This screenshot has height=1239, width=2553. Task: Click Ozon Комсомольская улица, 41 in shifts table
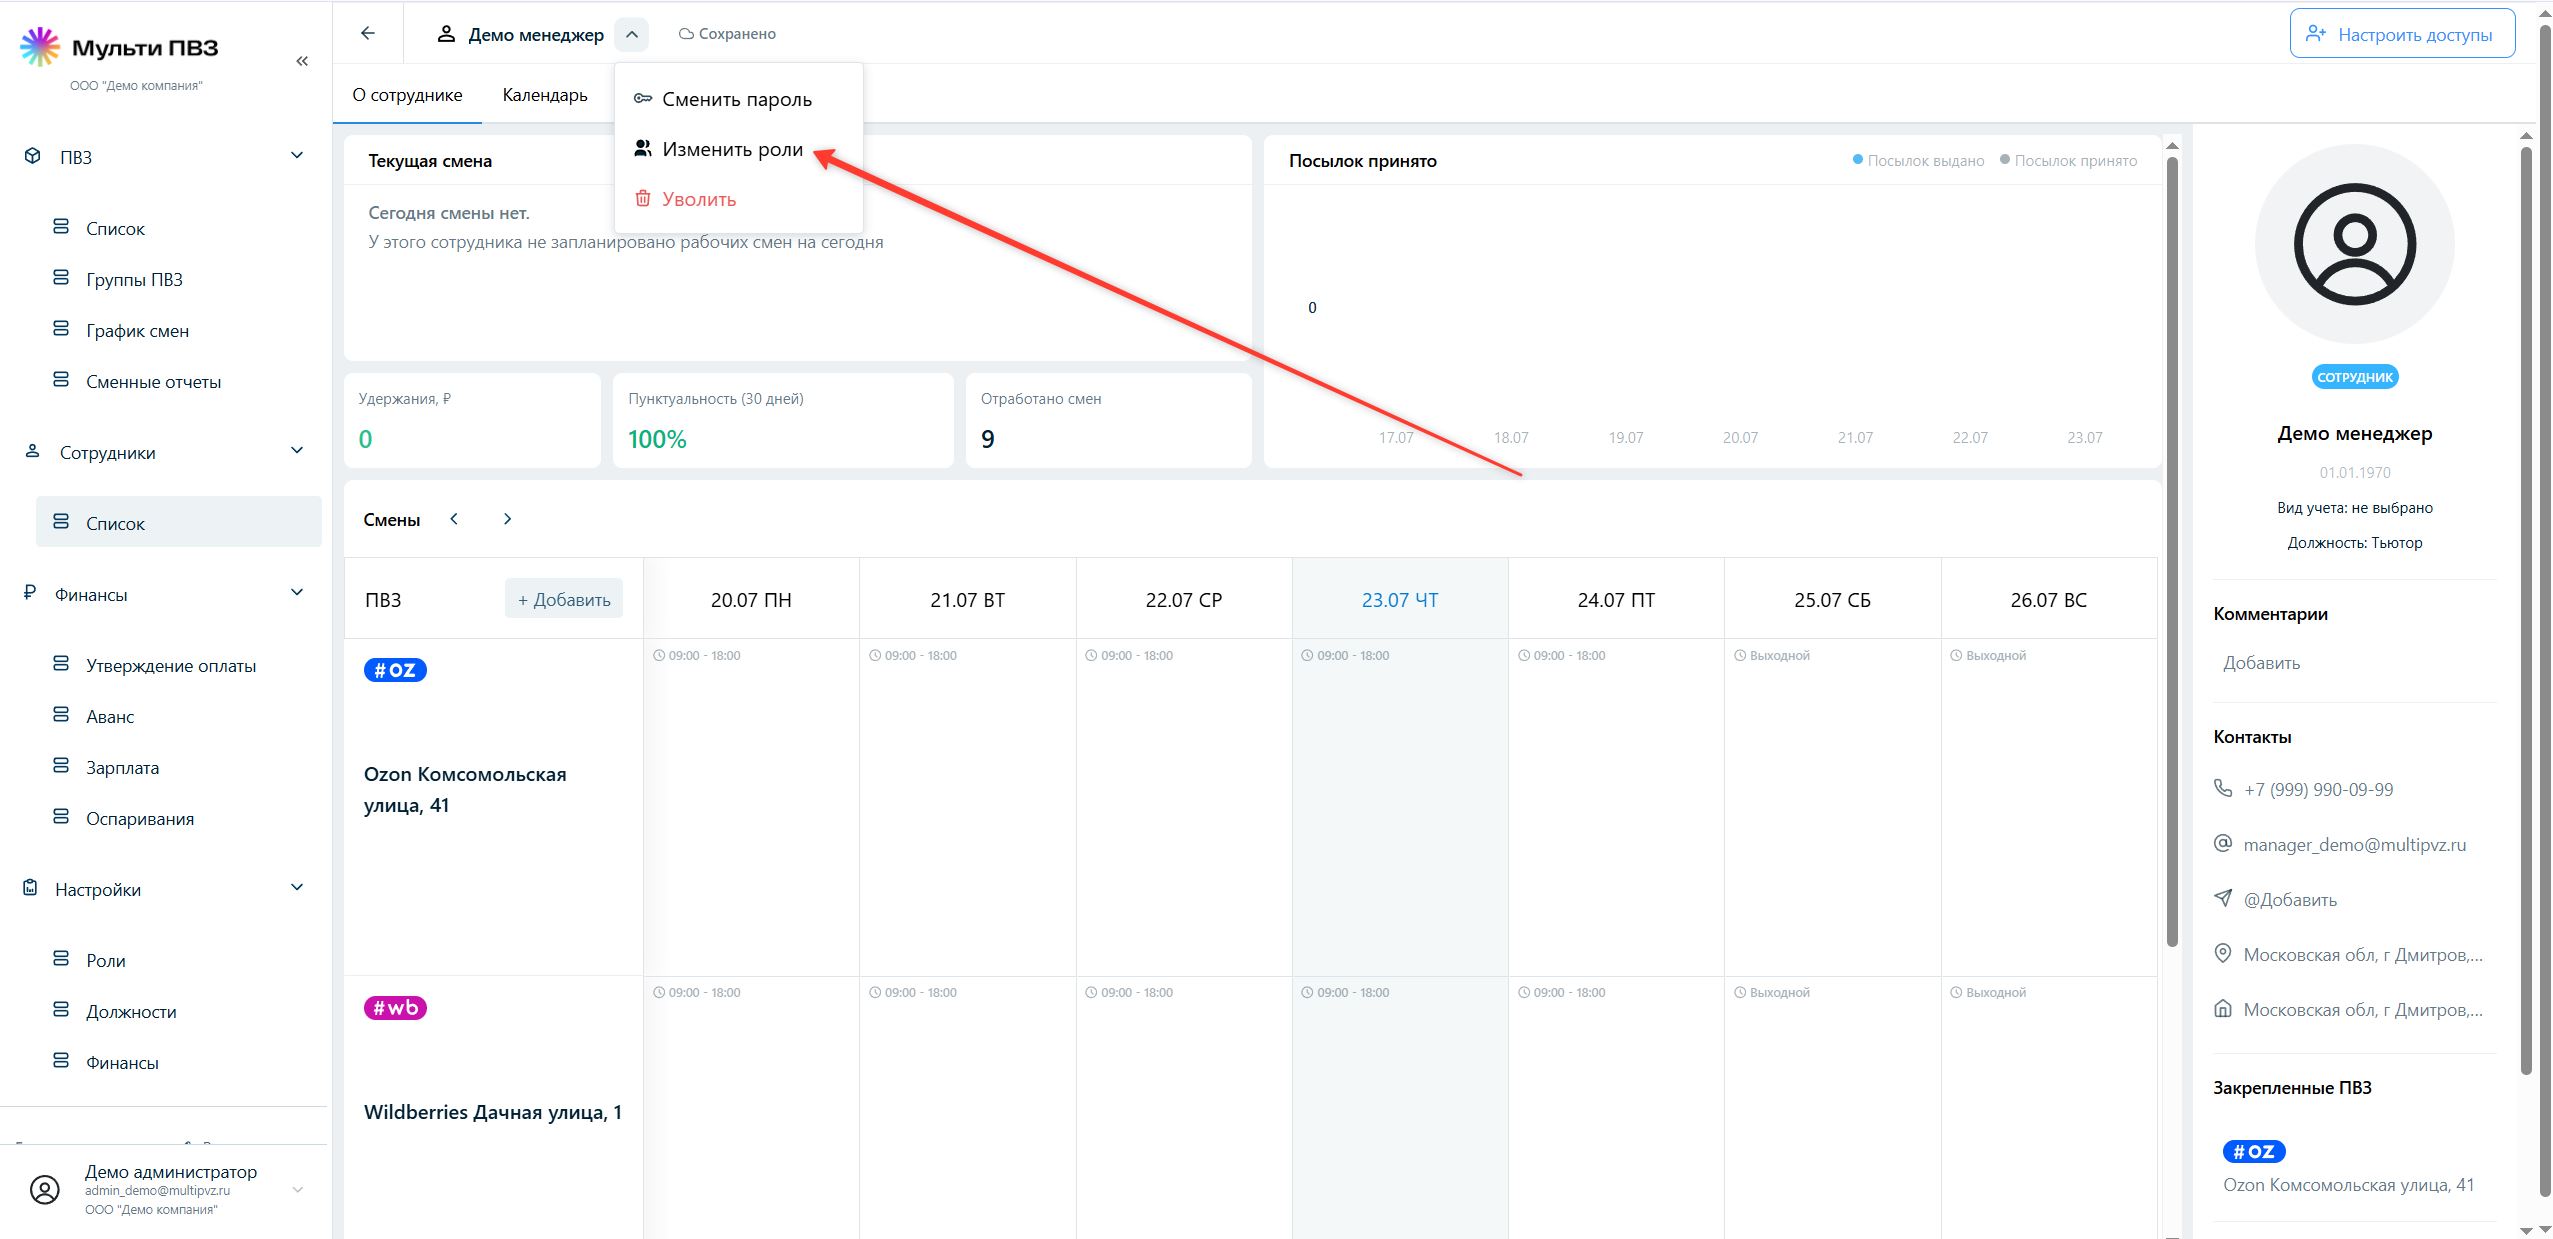465,789
